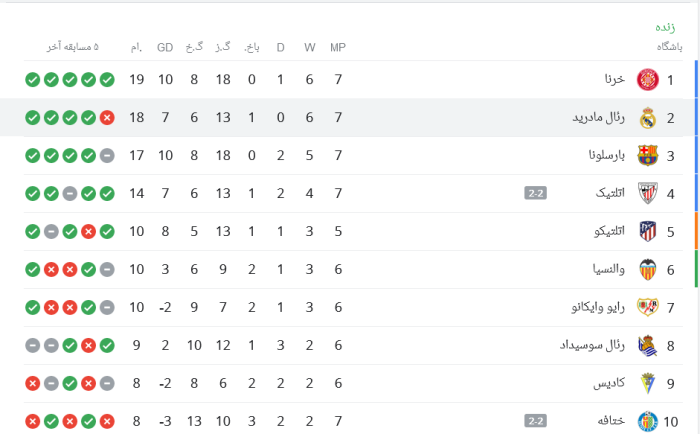Image resolution: width=700 pixels, height=434 pixels.
Task: Open the بارسلونا team link
Action: tap(607, 155)
